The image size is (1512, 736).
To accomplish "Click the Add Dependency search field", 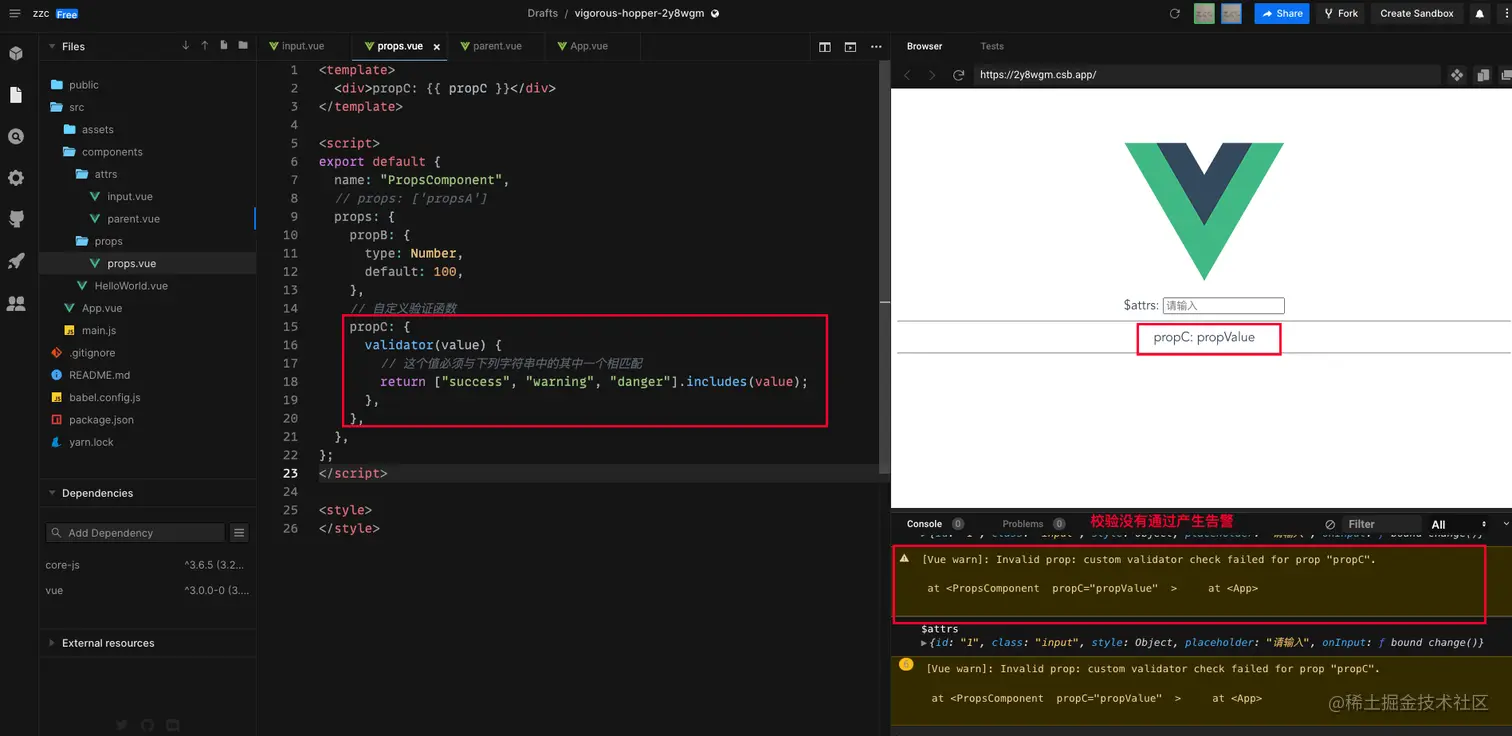I will (136, 533).
